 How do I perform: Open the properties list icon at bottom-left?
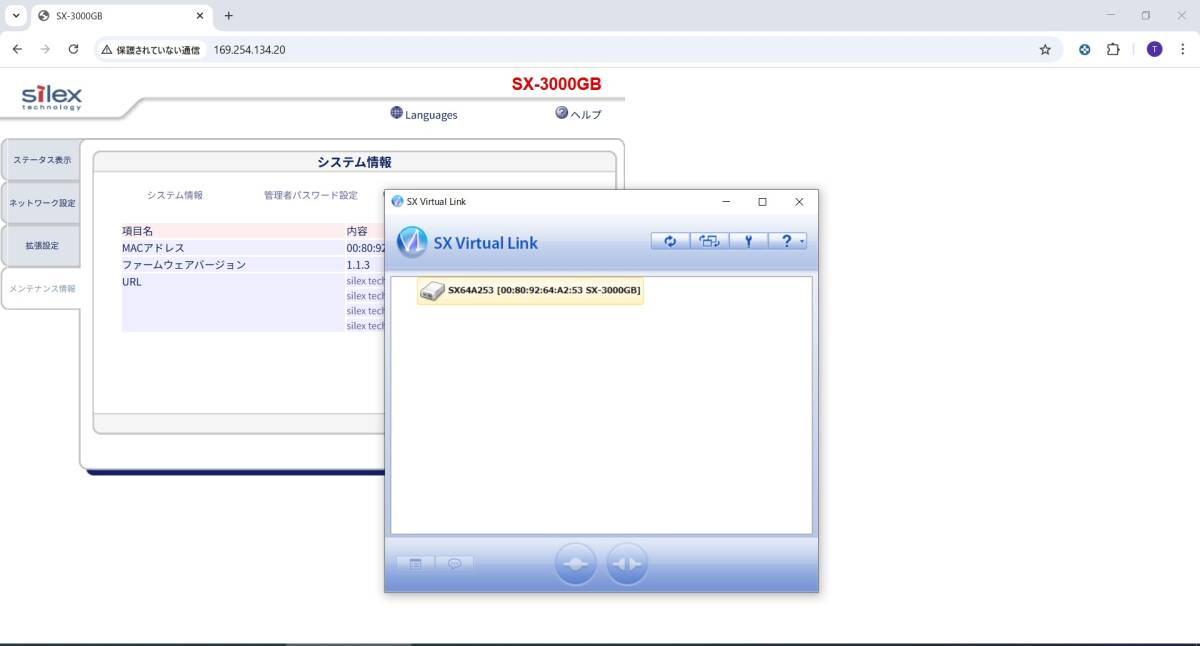click(415, 564)
